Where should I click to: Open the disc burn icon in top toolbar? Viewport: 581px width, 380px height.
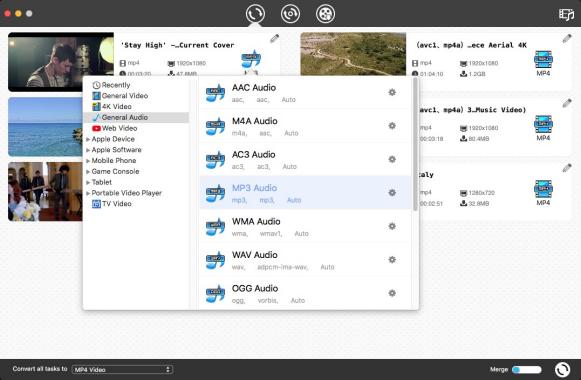coord(290,14)
